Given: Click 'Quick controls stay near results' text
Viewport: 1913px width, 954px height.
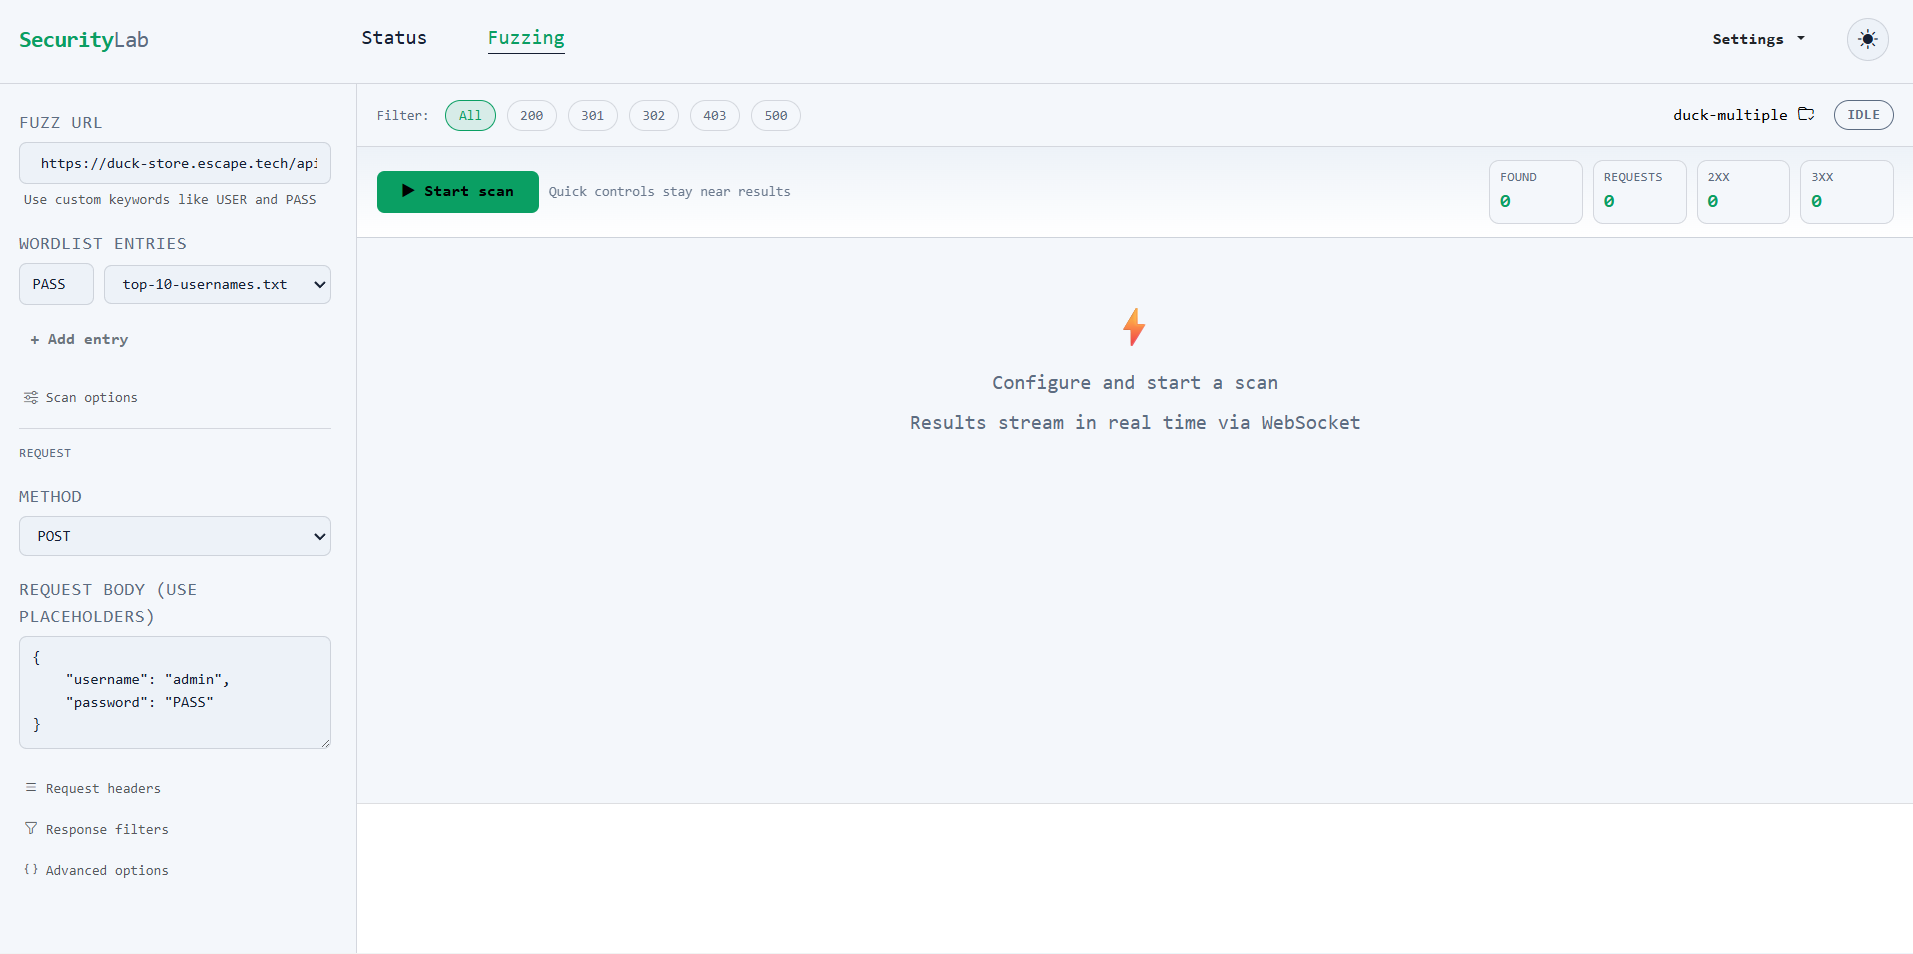Looking at the screenshot, I should click(669, 191).
